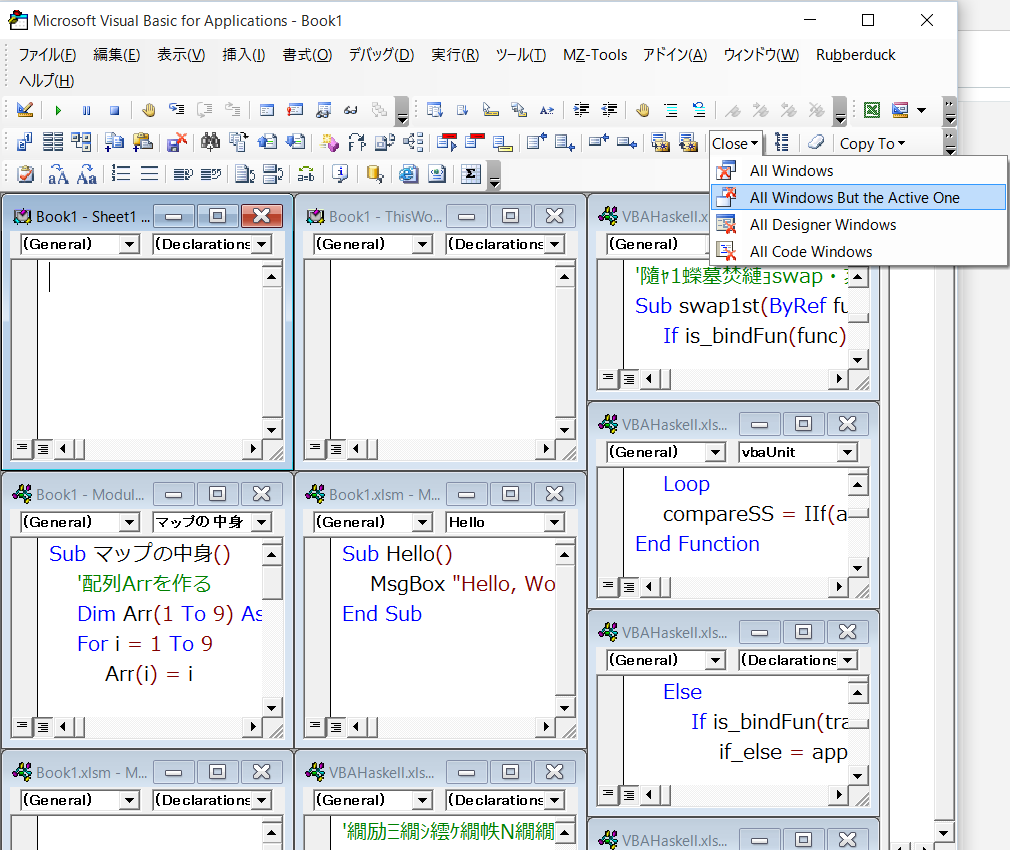Toggle Procedure View in マップの中身 module window
Viewport: 1010px width, 850px height.
coord(23,726)
